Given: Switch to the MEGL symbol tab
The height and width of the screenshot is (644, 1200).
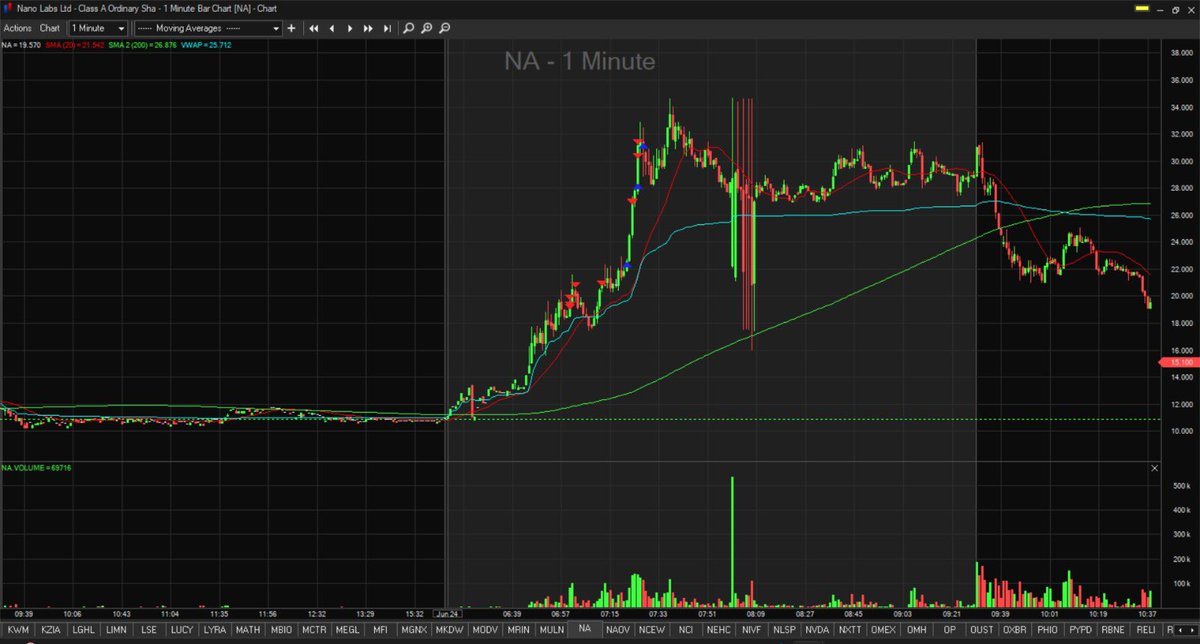Looking at the screenshot, I should coord(348,630).
